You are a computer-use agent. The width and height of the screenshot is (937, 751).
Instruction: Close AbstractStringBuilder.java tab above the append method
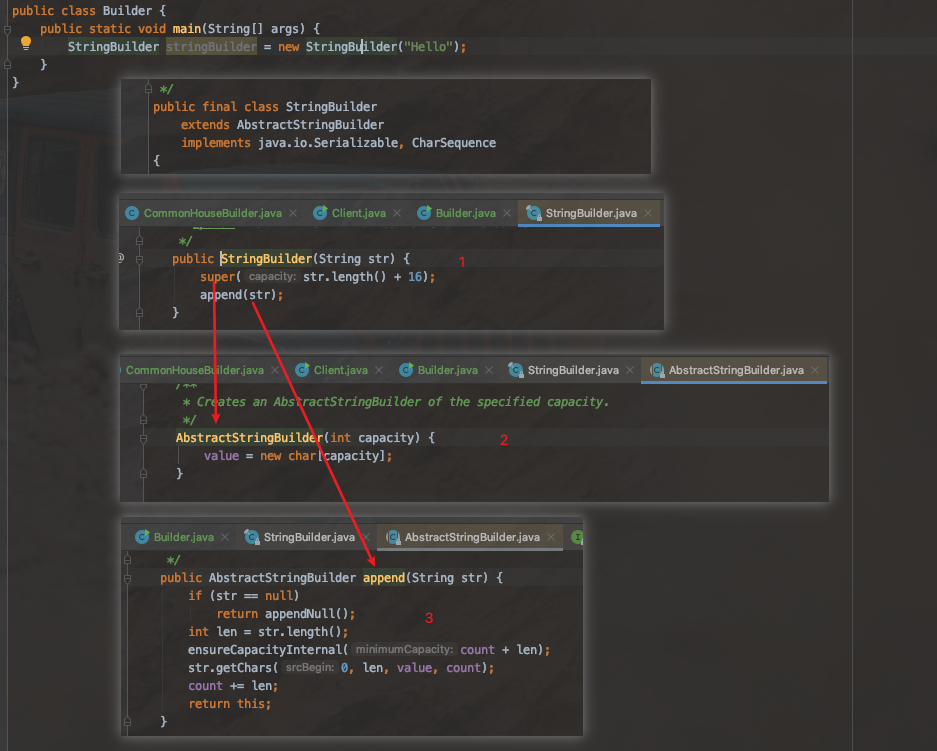[551, 537]
